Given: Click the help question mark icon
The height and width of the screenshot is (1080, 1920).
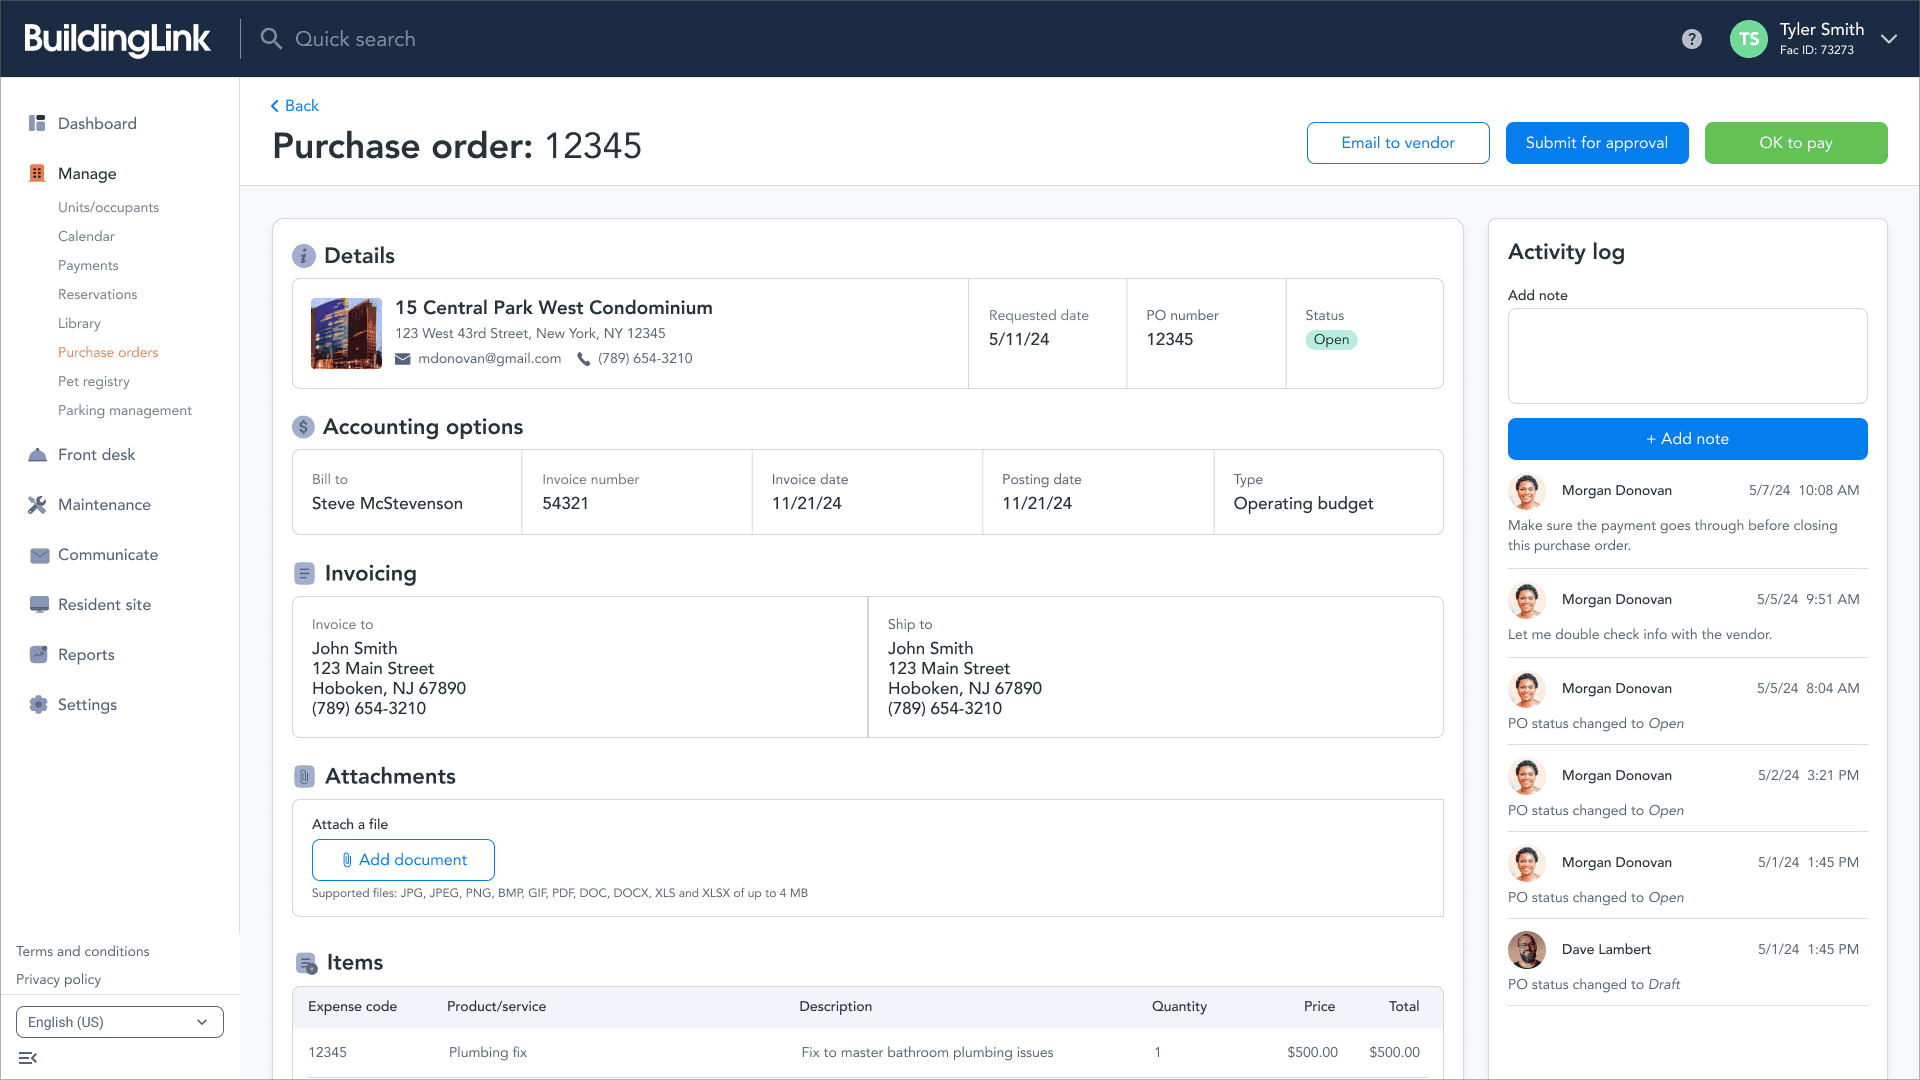Looking at the screenshot, I should 1691,39.
